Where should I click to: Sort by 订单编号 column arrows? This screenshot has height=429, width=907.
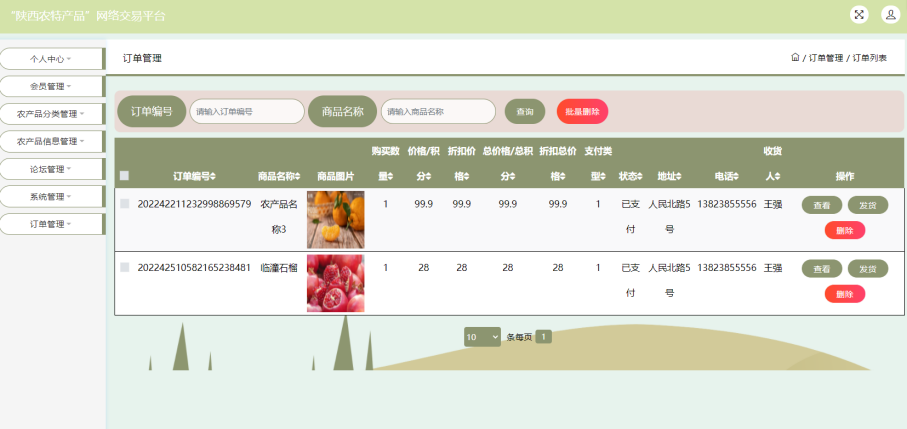click(213, 177)
